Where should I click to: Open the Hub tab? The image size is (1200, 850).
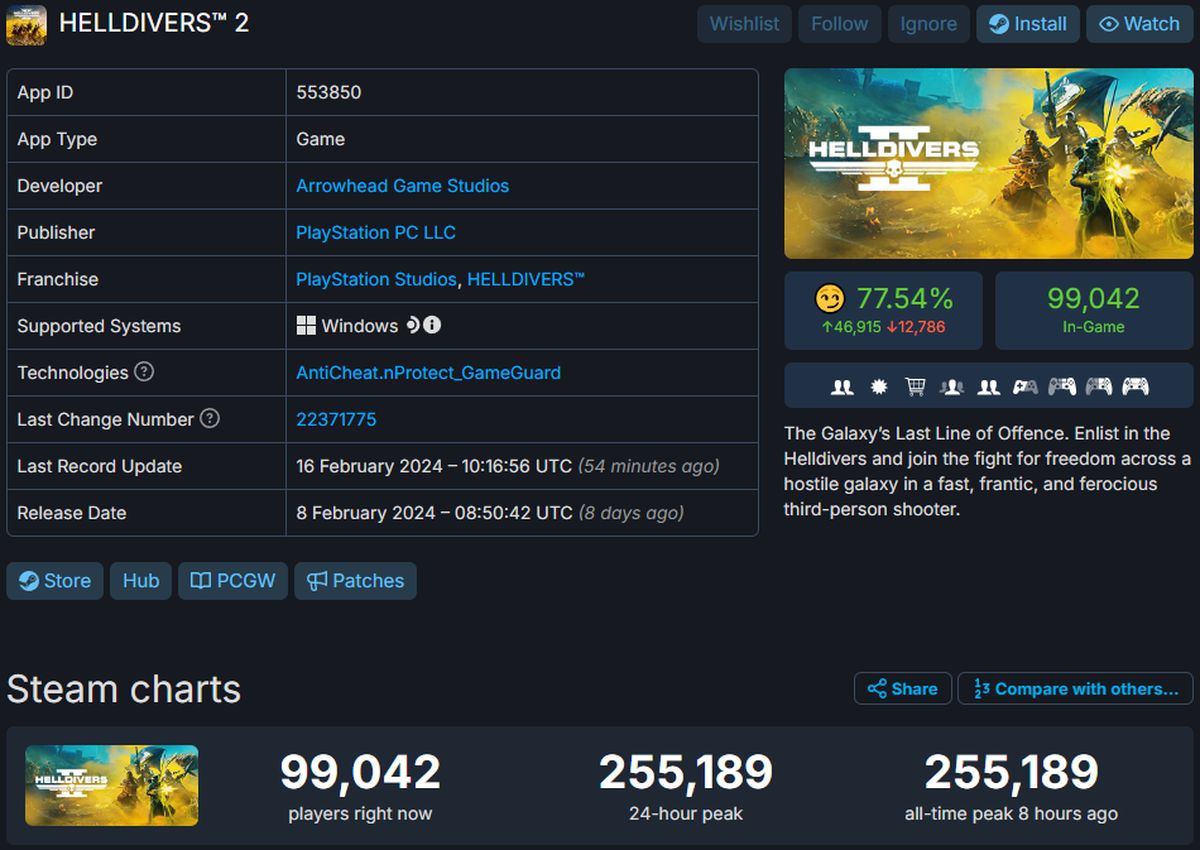point(140,581)
